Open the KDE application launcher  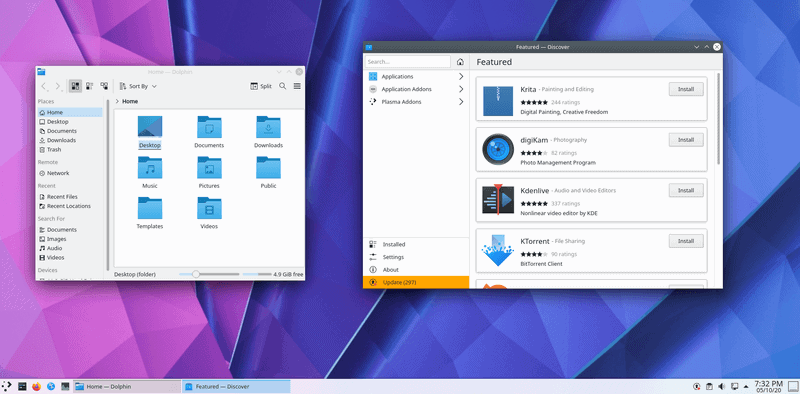point(7,386)
